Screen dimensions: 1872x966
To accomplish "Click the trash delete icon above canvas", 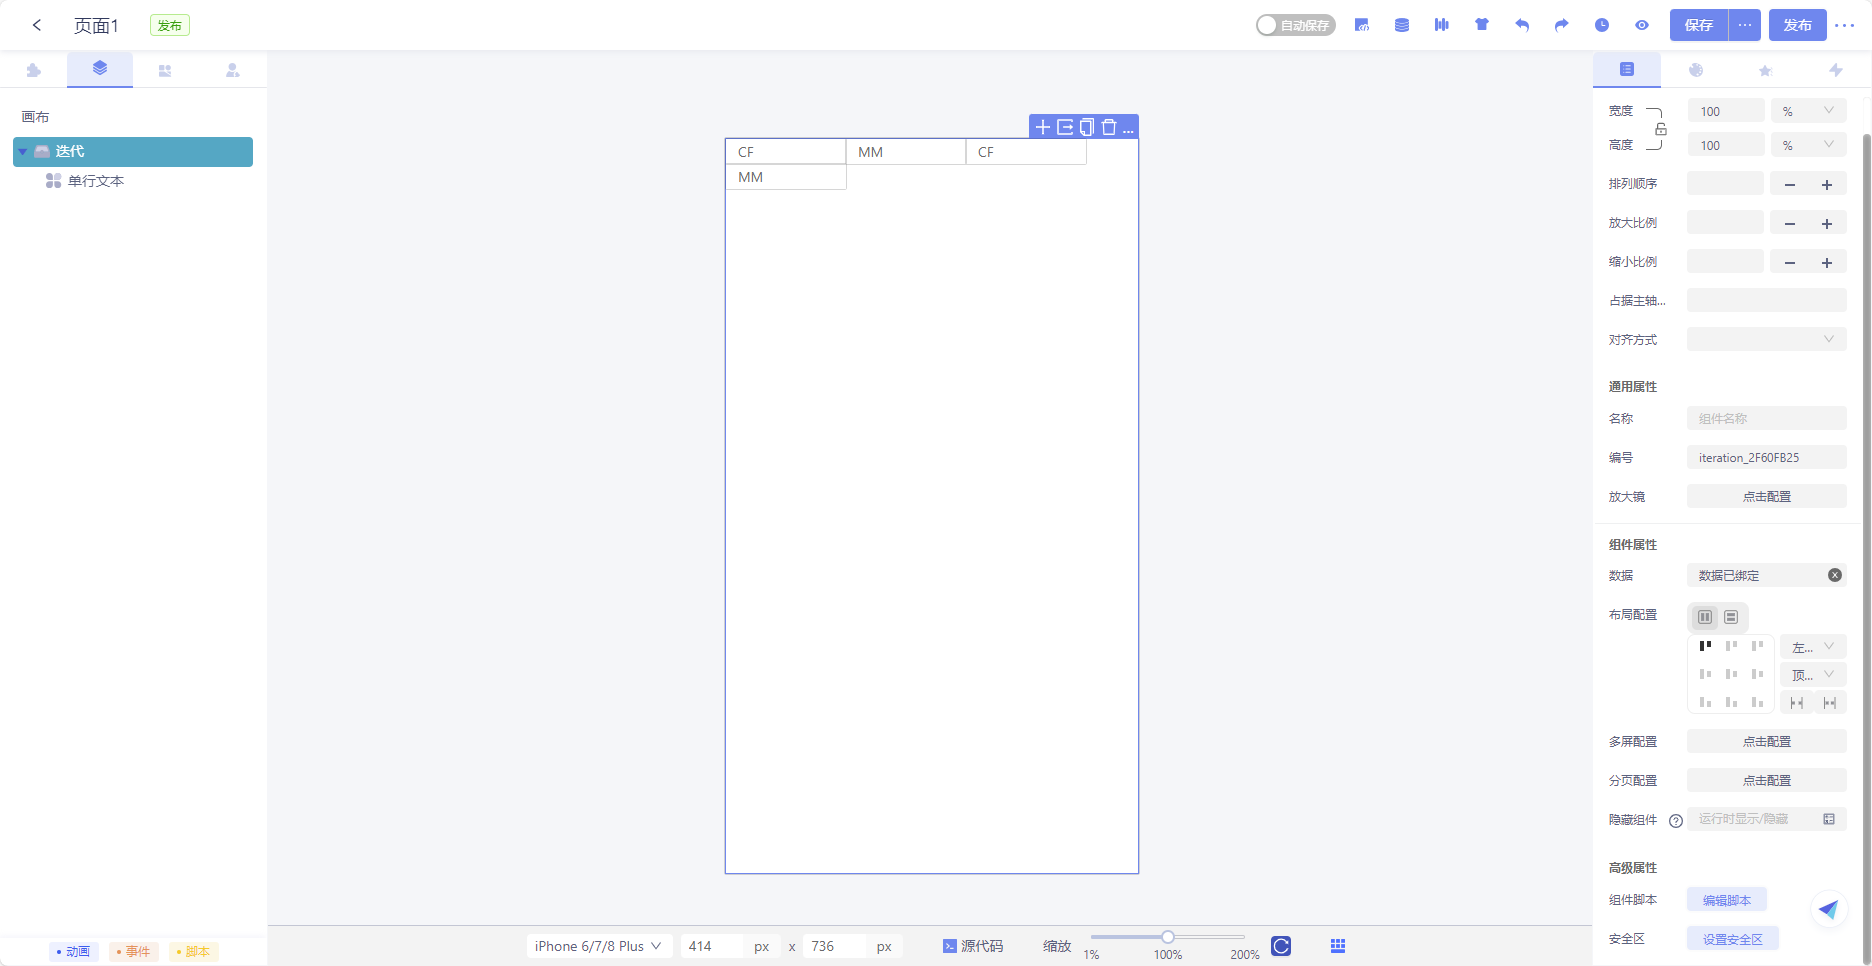I will [x=1108, y=127].
